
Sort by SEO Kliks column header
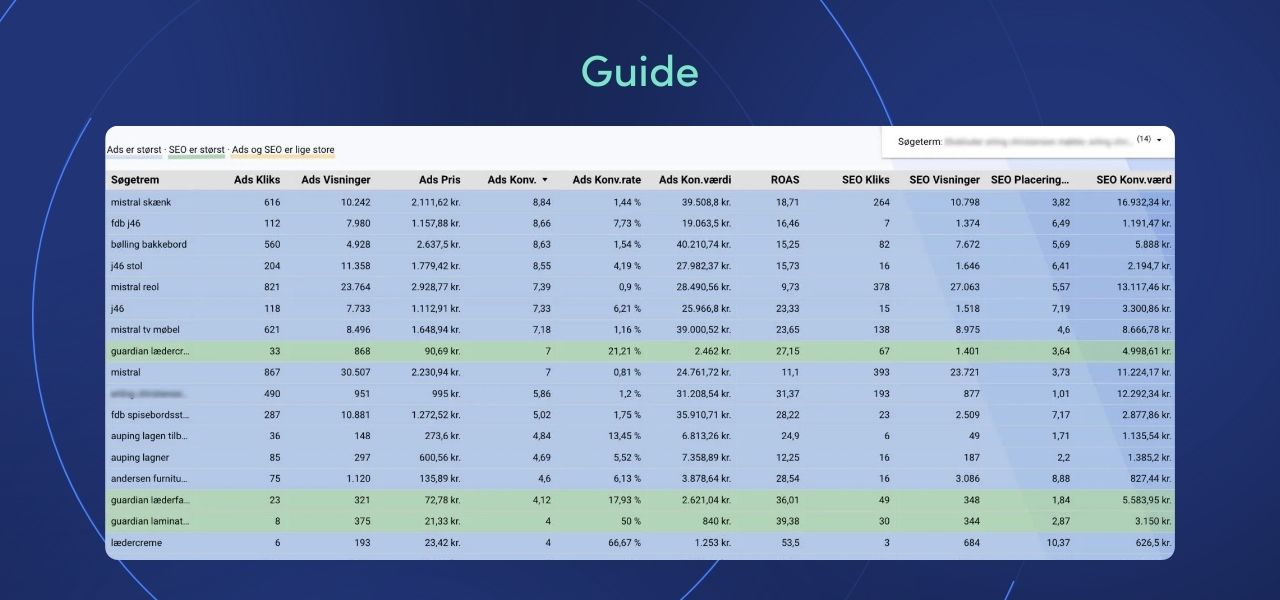point(866,180)
